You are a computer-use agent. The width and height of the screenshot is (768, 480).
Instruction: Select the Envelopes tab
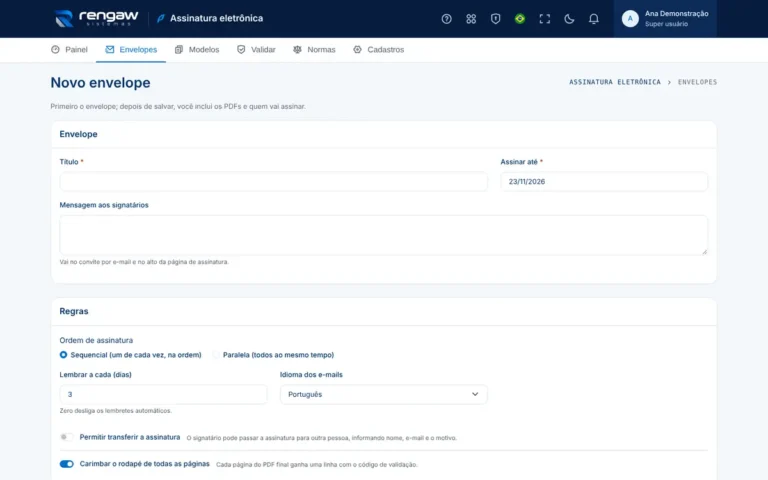coord(131,49)
